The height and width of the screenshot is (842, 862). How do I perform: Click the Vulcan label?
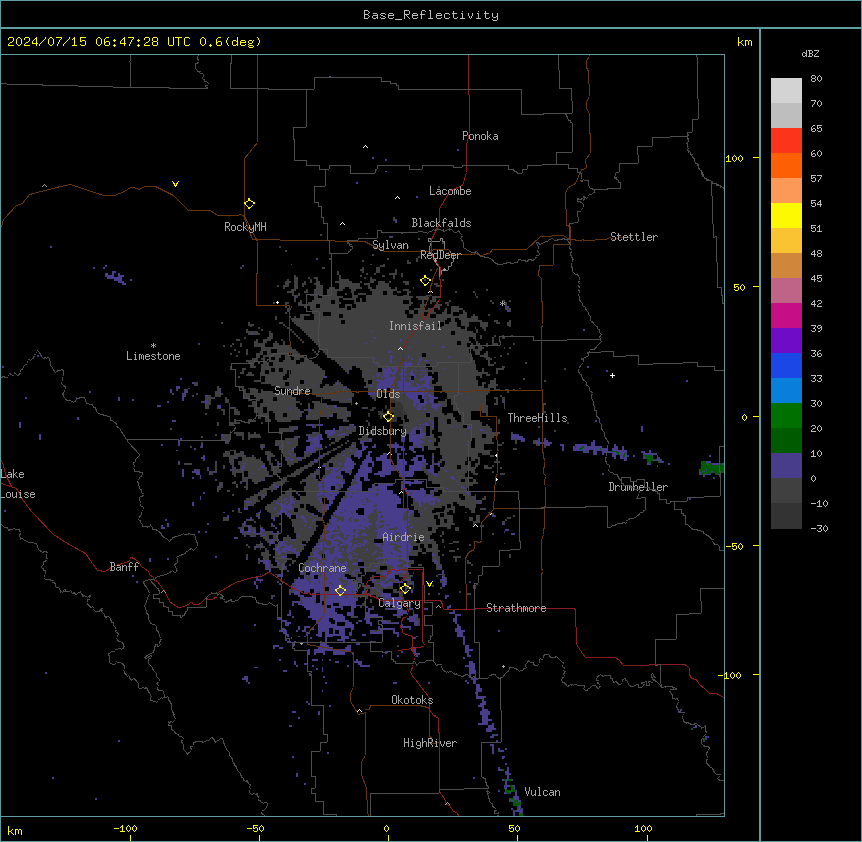[542, 792]
